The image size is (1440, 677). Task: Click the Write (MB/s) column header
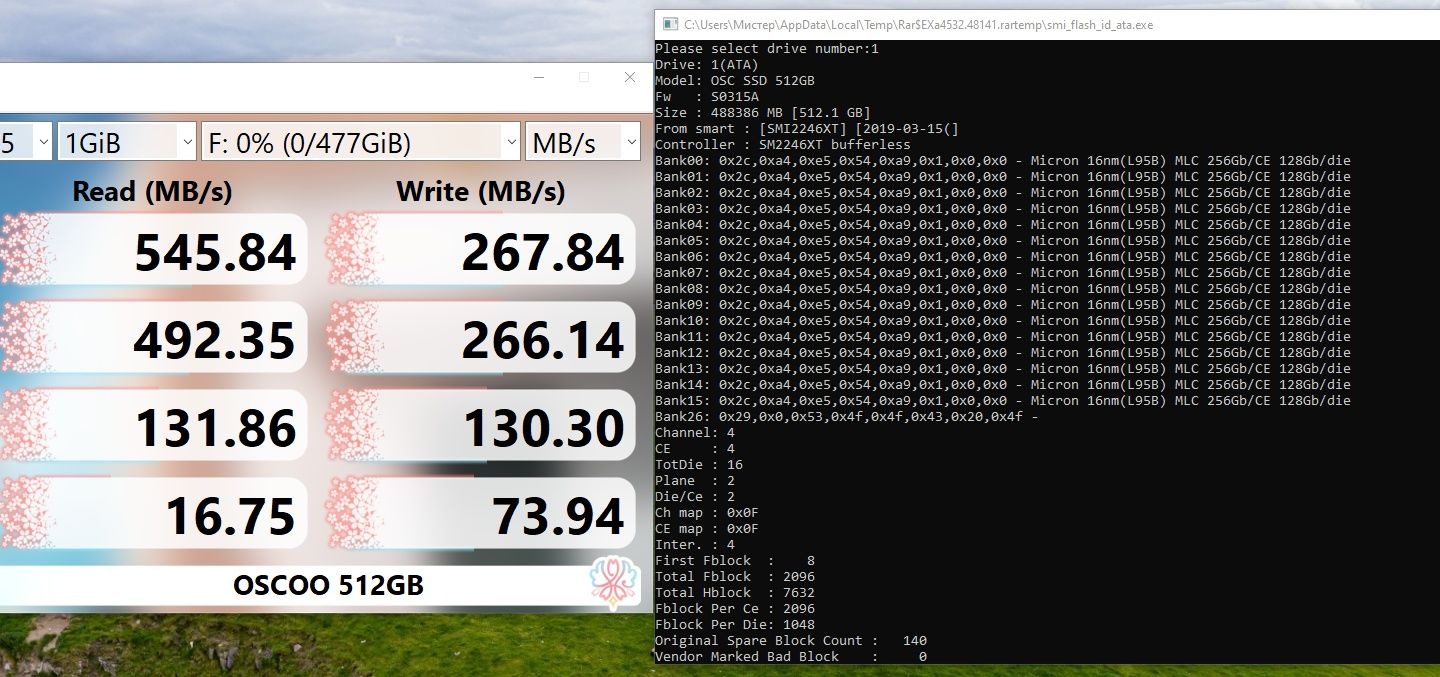(481, 191)
